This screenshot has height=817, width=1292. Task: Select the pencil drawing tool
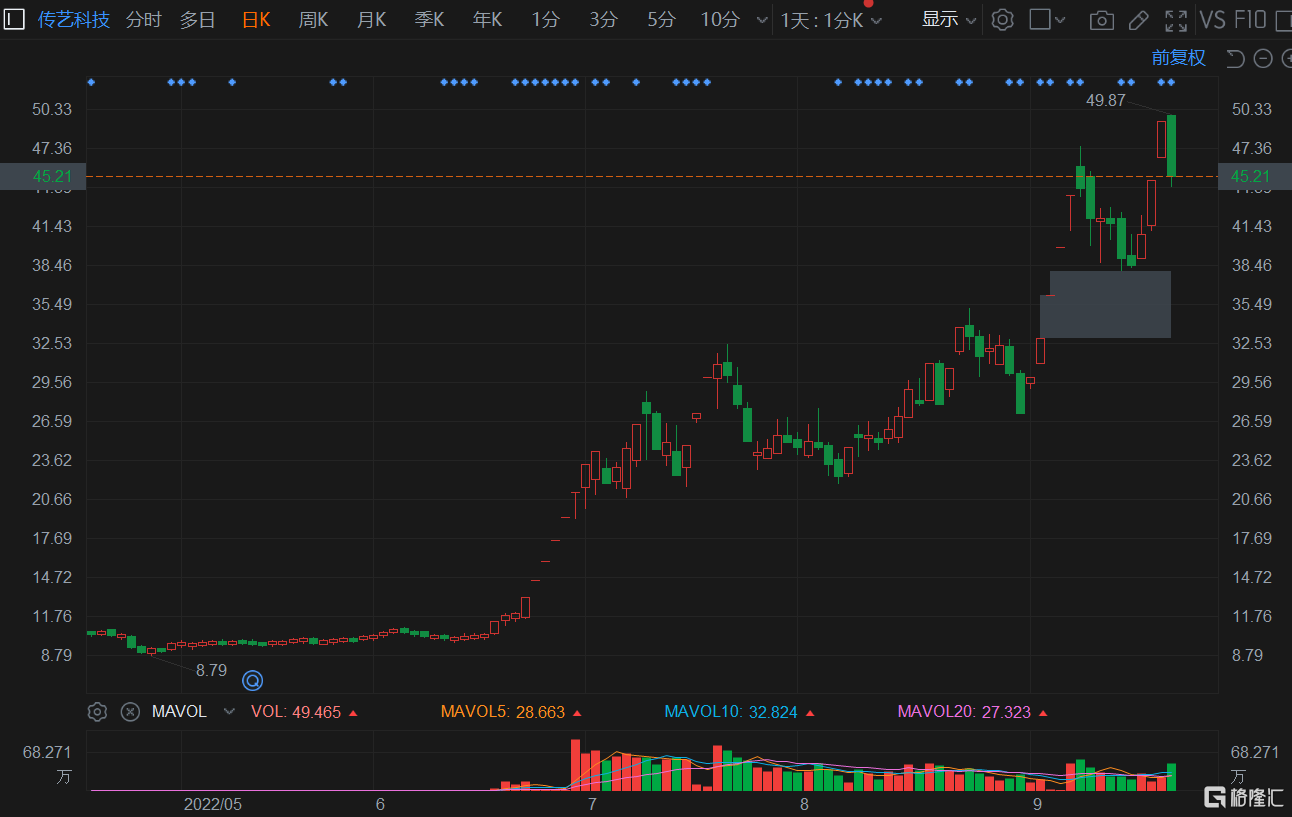(x=1139, y=20)
